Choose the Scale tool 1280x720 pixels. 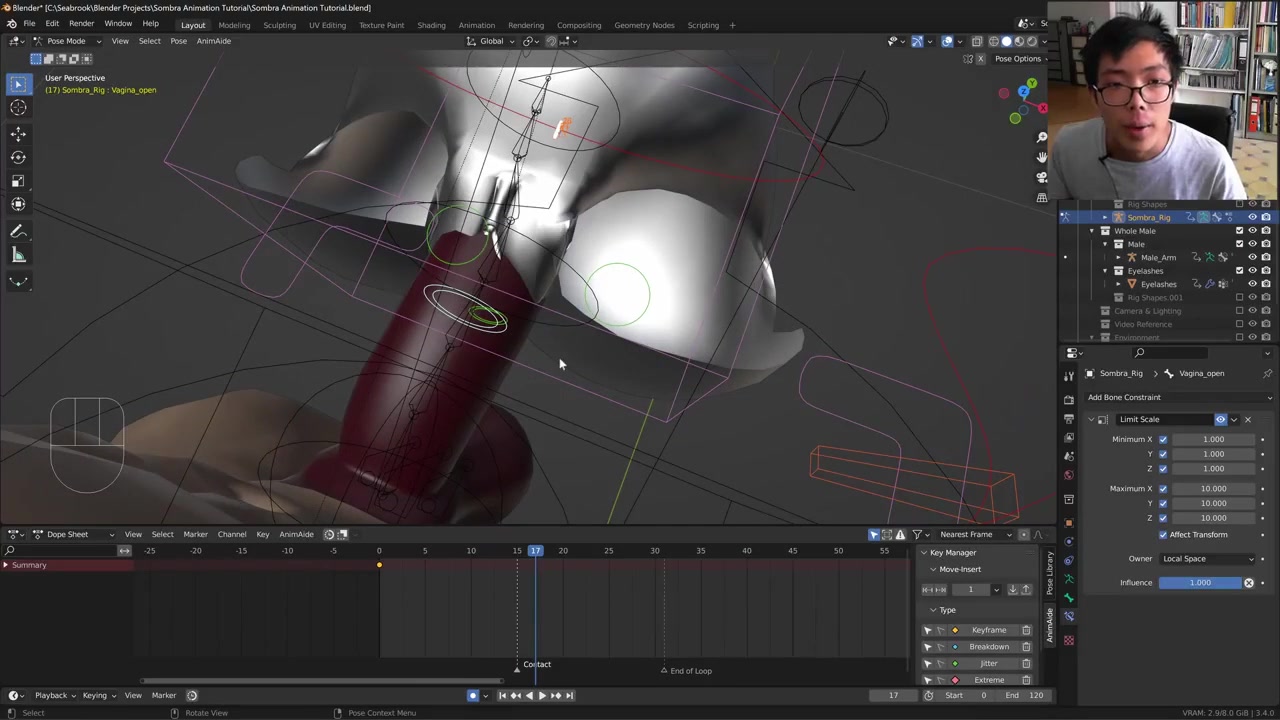click(x=18, y=181)
